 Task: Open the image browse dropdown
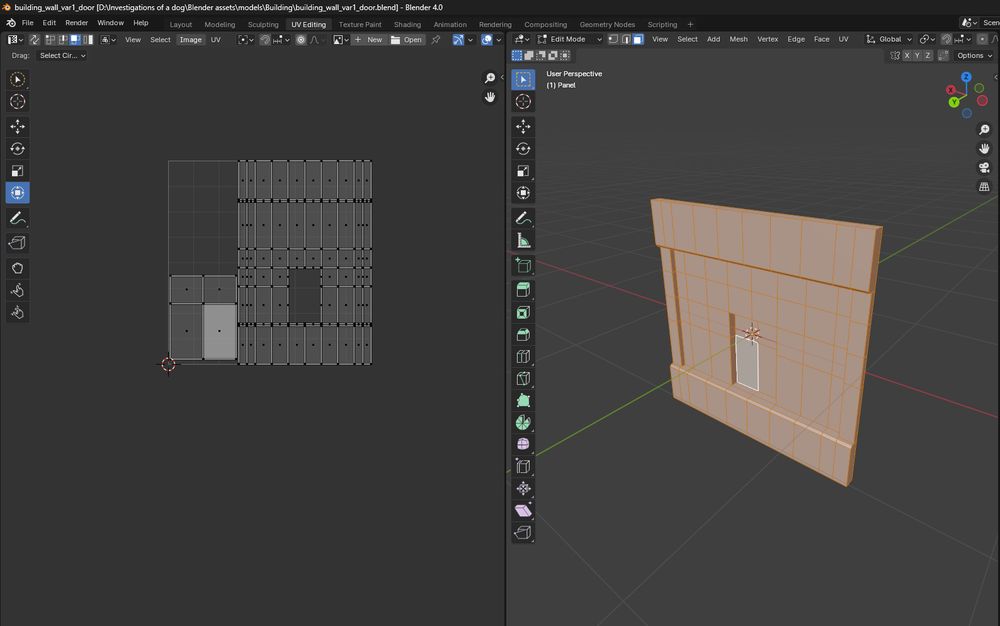[x=341, y=40]
